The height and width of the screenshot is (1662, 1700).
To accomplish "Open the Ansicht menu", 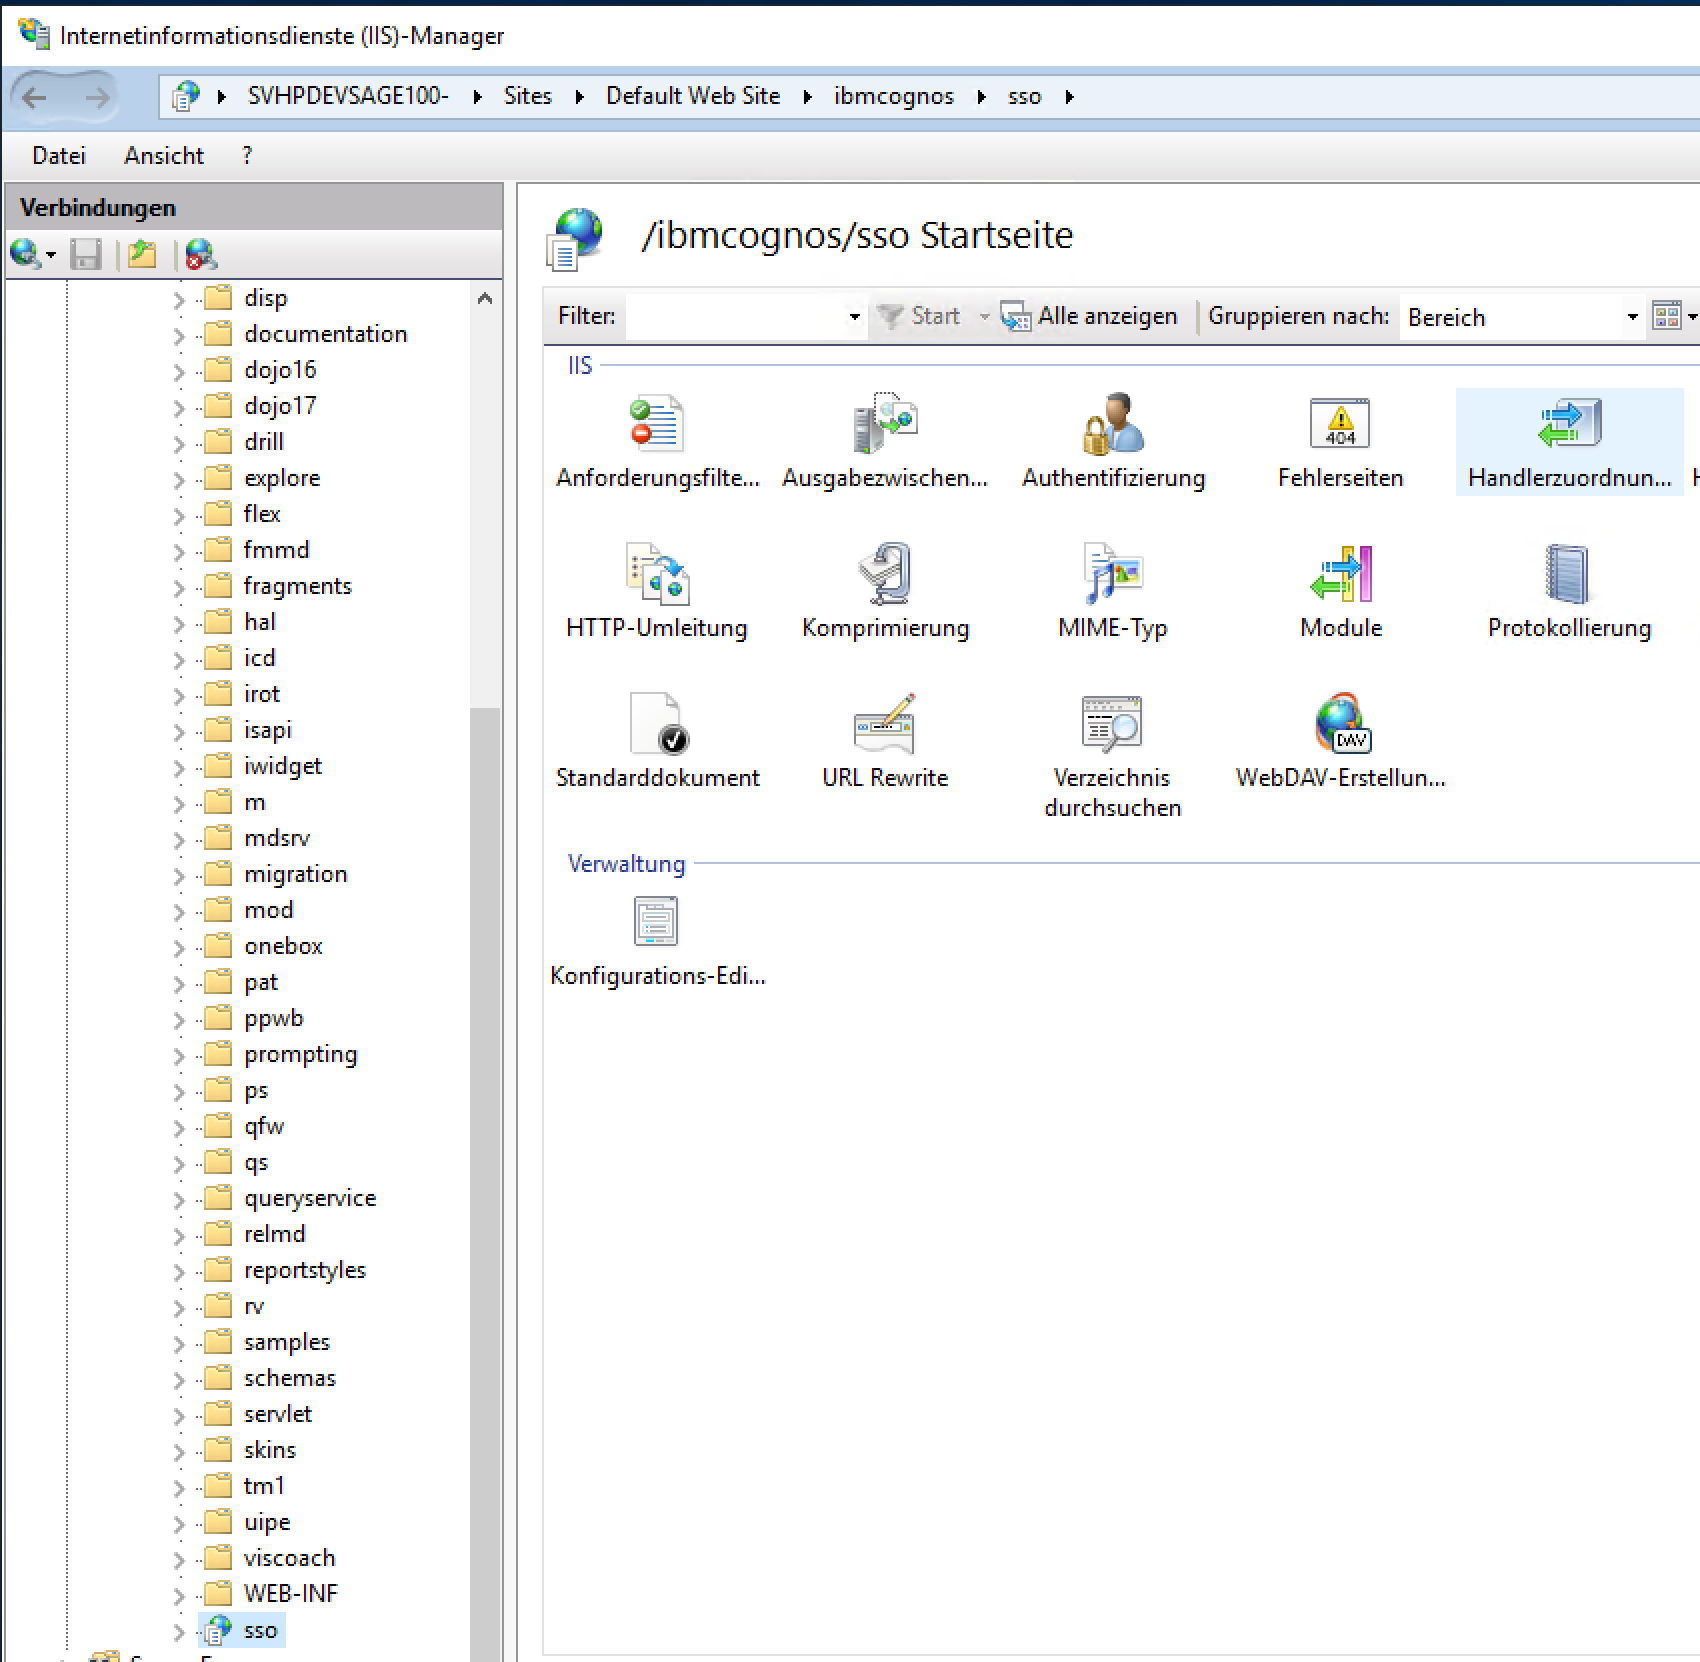I will 164,156.
